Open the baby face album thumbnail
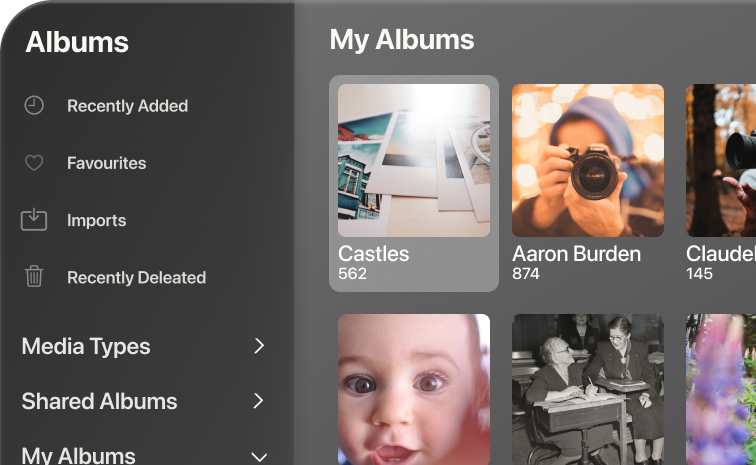The width and height of the screenshot is (756, 465). point(414,390)
